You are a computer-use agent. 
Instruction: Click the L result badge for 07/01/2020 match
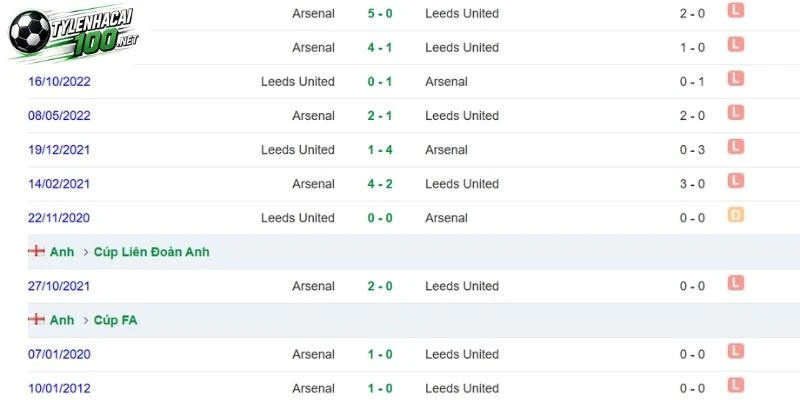(x=736, y=351)
